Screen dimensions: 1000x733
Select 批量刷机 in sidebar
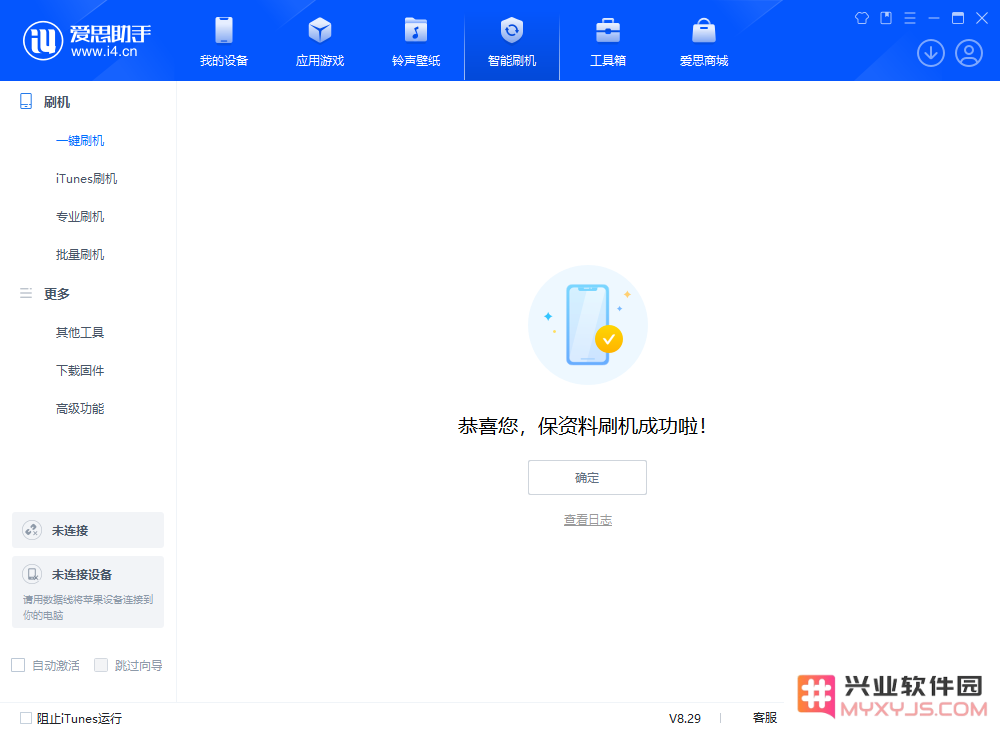pos(80,255)
